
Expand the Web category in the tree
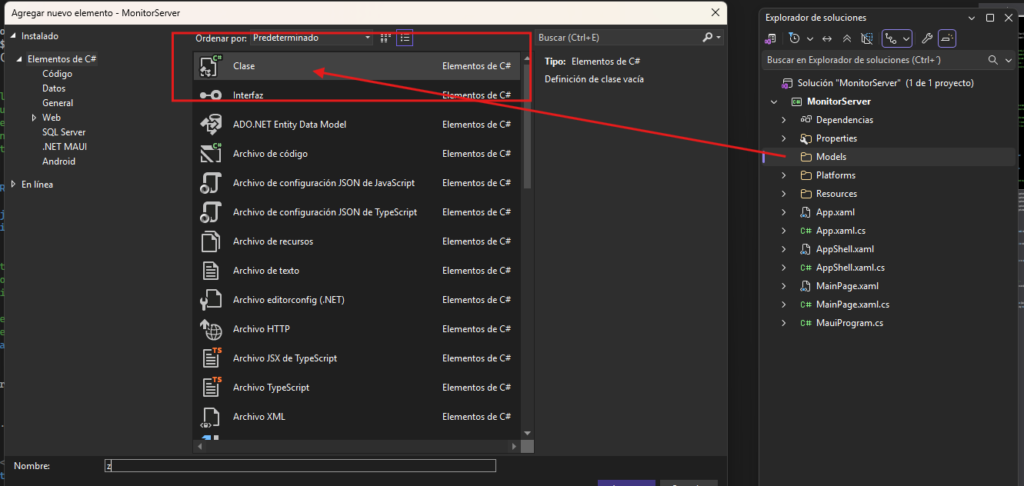pyautogui.click(x=33, y=117)
